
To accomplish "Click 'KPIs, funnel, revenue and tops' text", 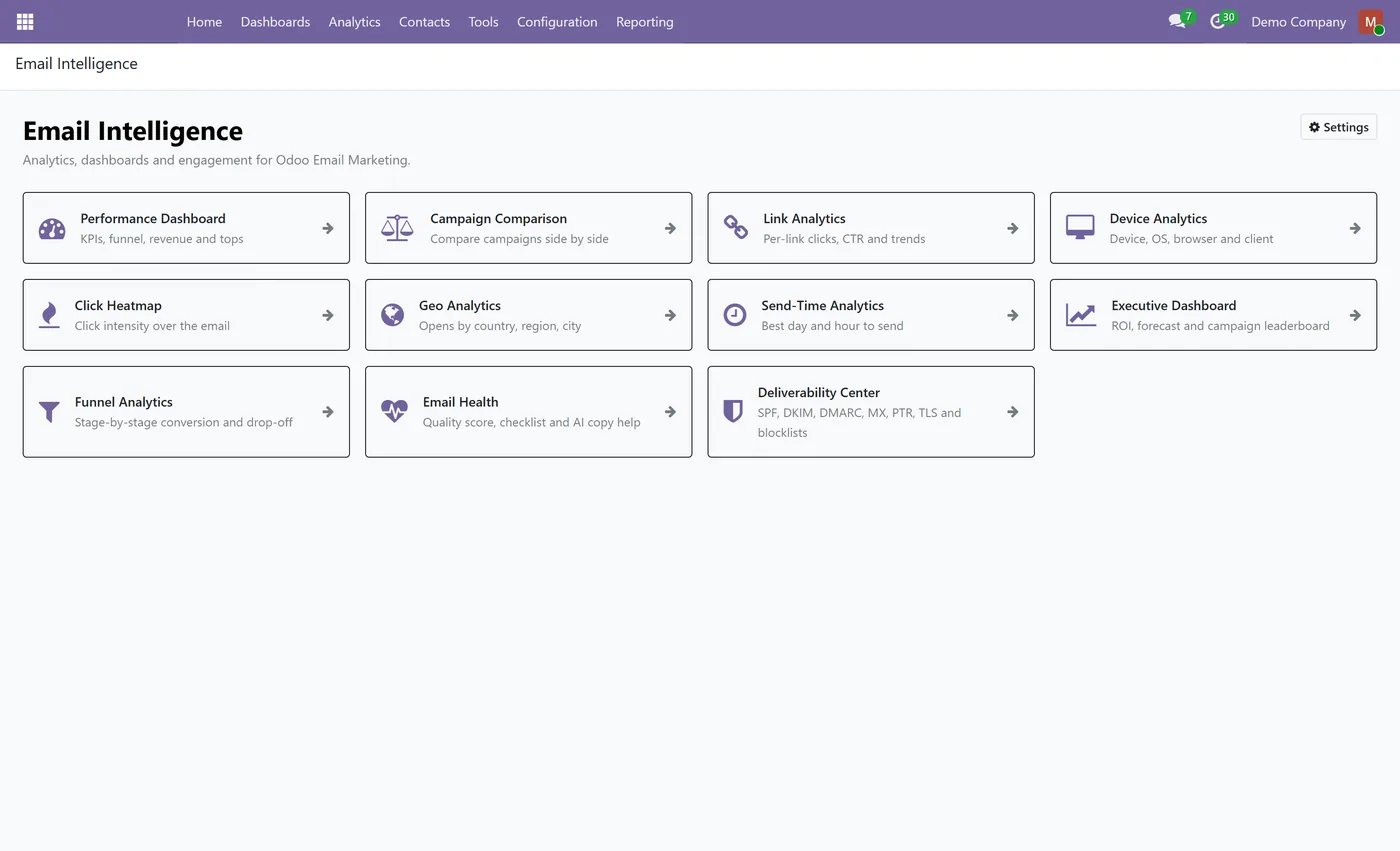I will [x=162, y=239].
